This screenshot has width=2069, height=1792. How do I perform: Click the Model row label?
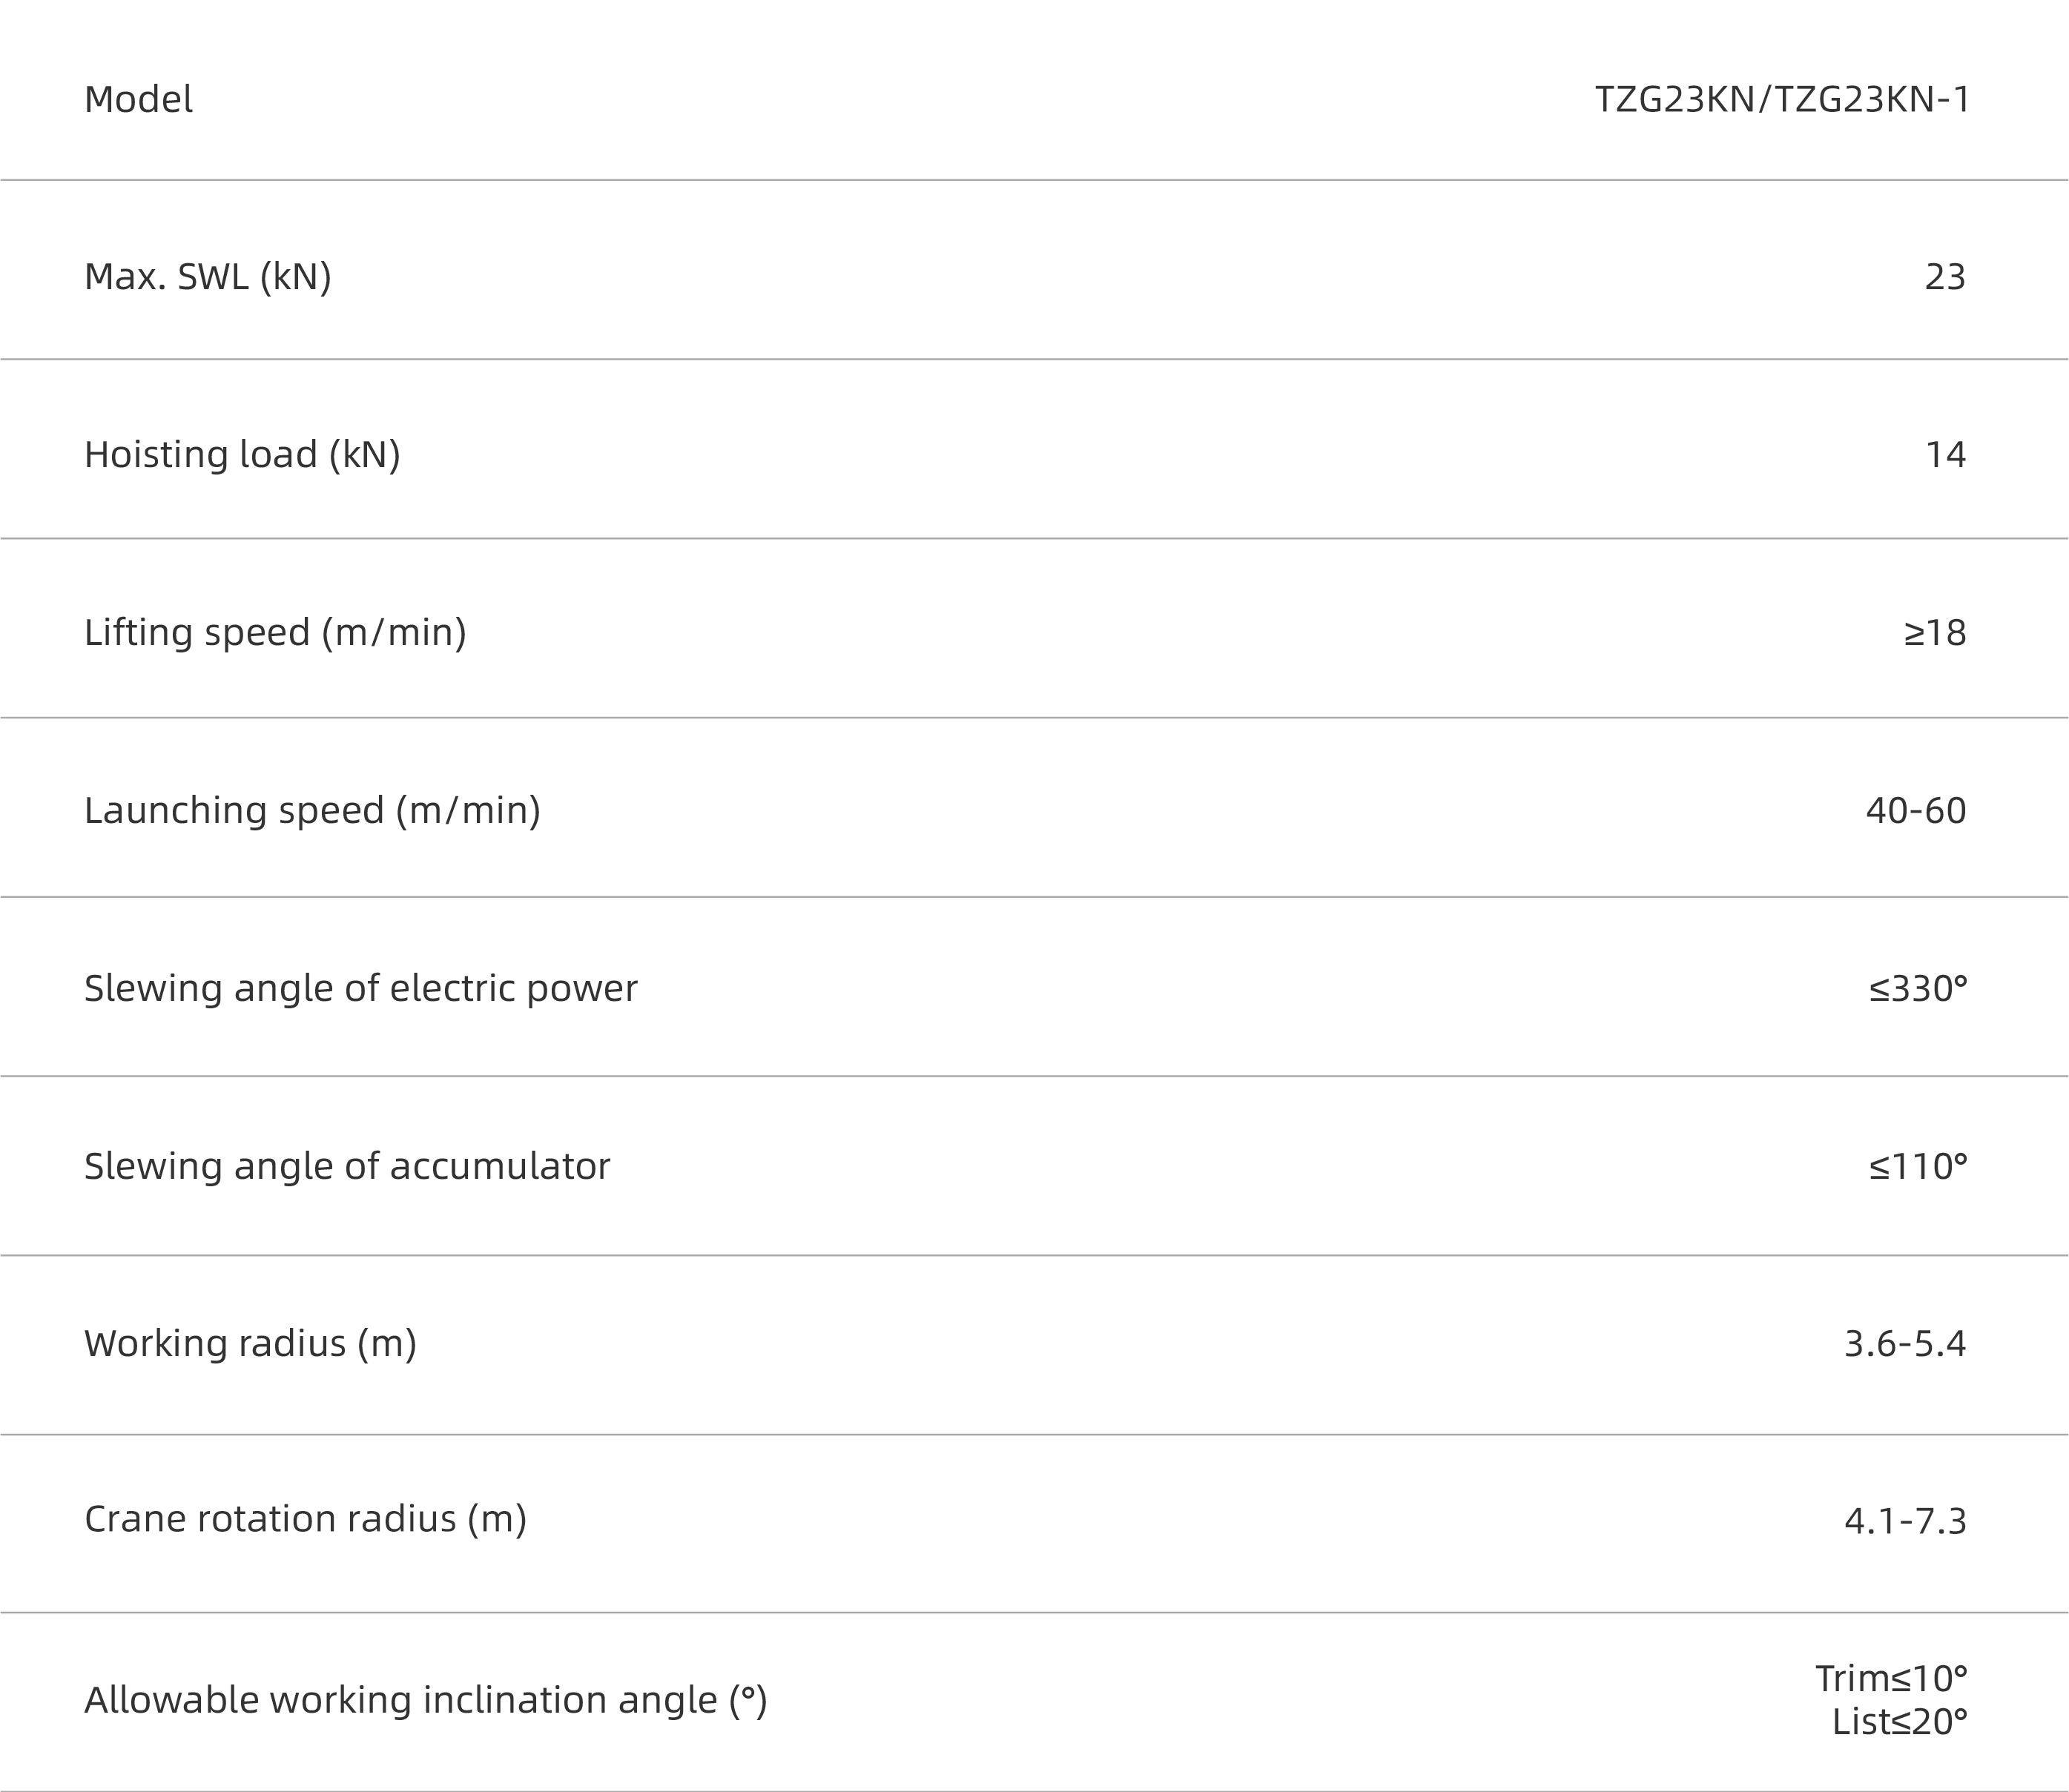click(138, 99)
